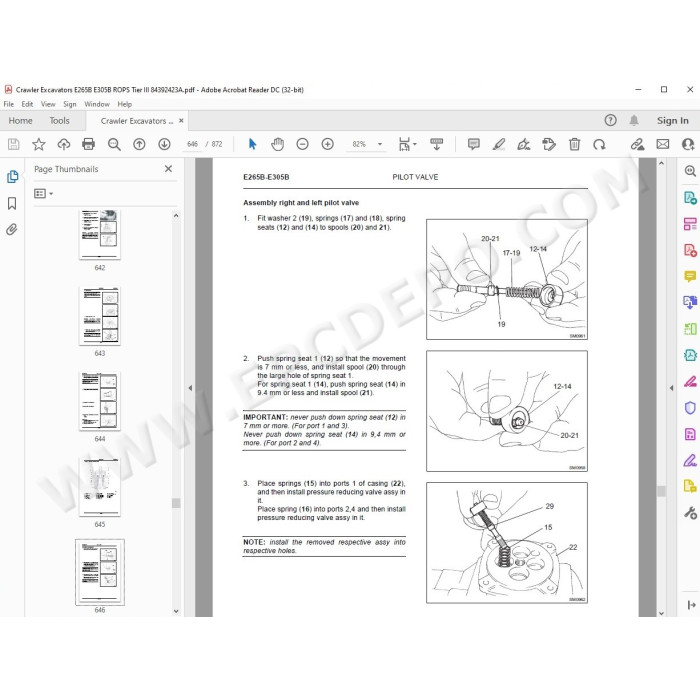This screenshot has height=700, width=700.
Task: Select page 645 thumbnail
Action: pyautogui.click(x=100, y=487)
